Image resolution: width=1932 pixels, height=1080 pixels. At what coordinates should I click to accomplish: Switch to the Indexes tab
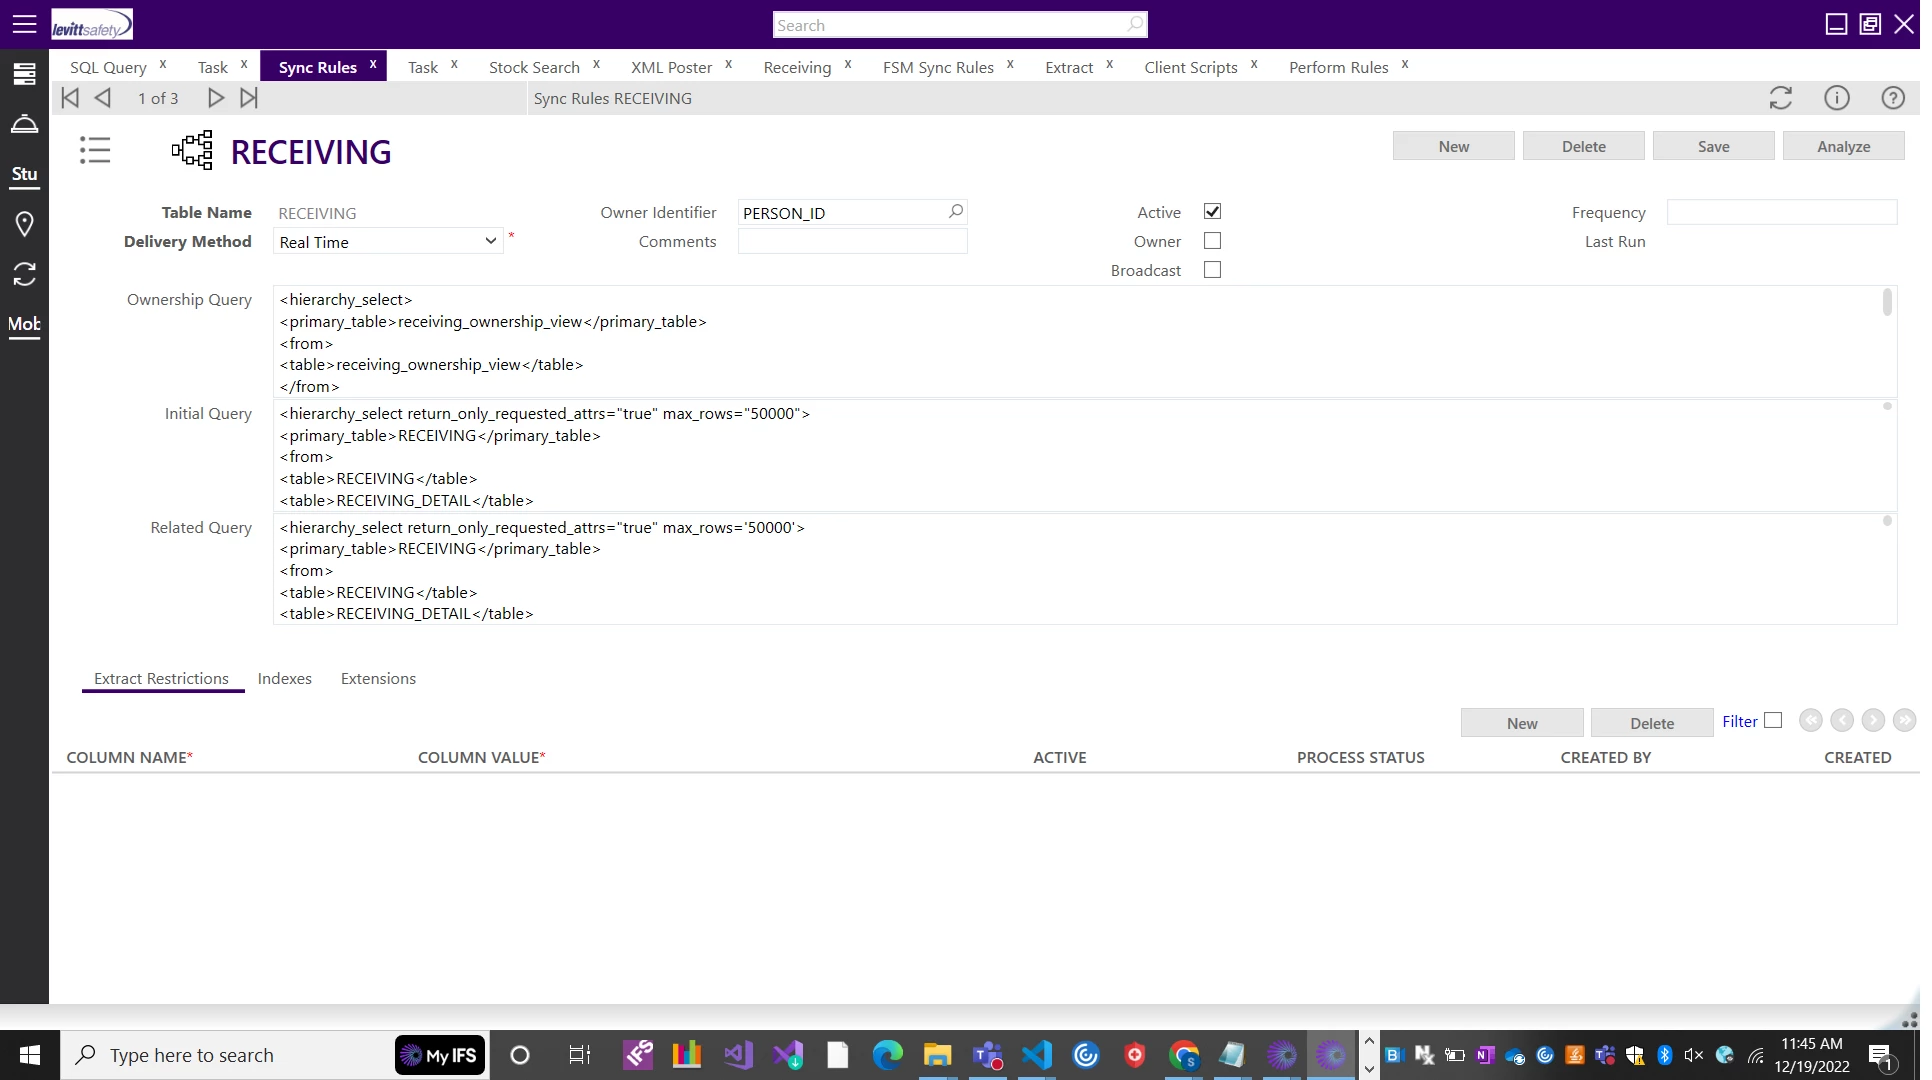[284, 679]
